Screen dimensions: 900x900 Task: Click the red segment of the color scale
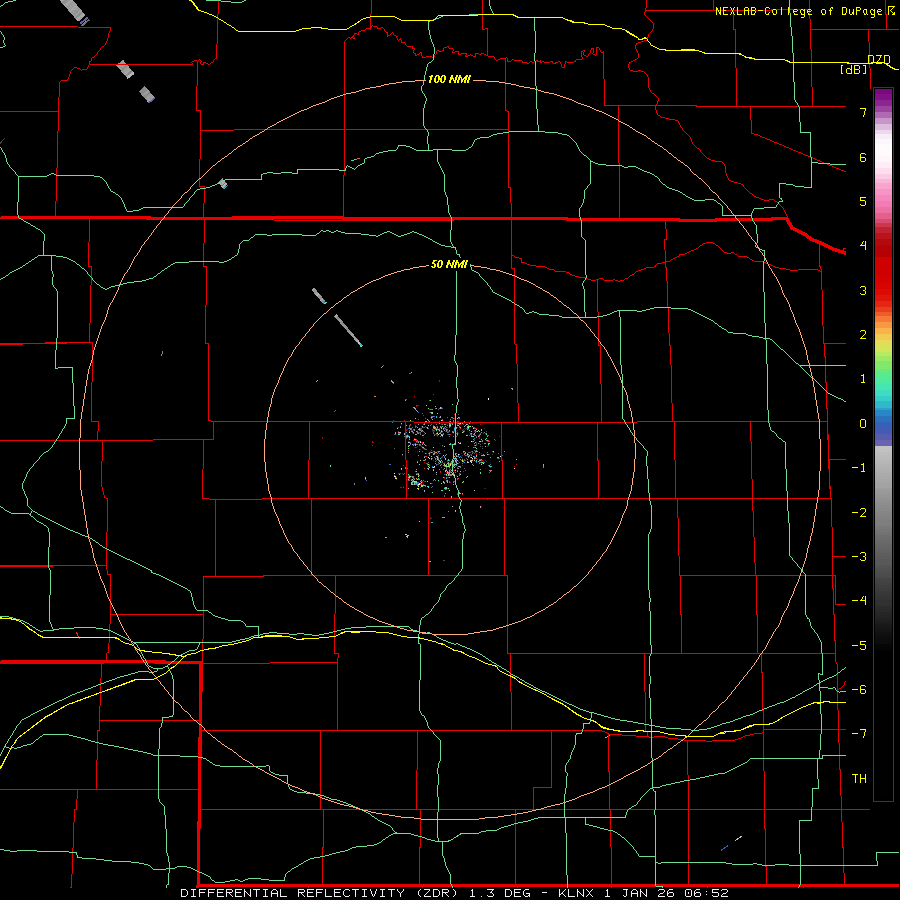883,270
